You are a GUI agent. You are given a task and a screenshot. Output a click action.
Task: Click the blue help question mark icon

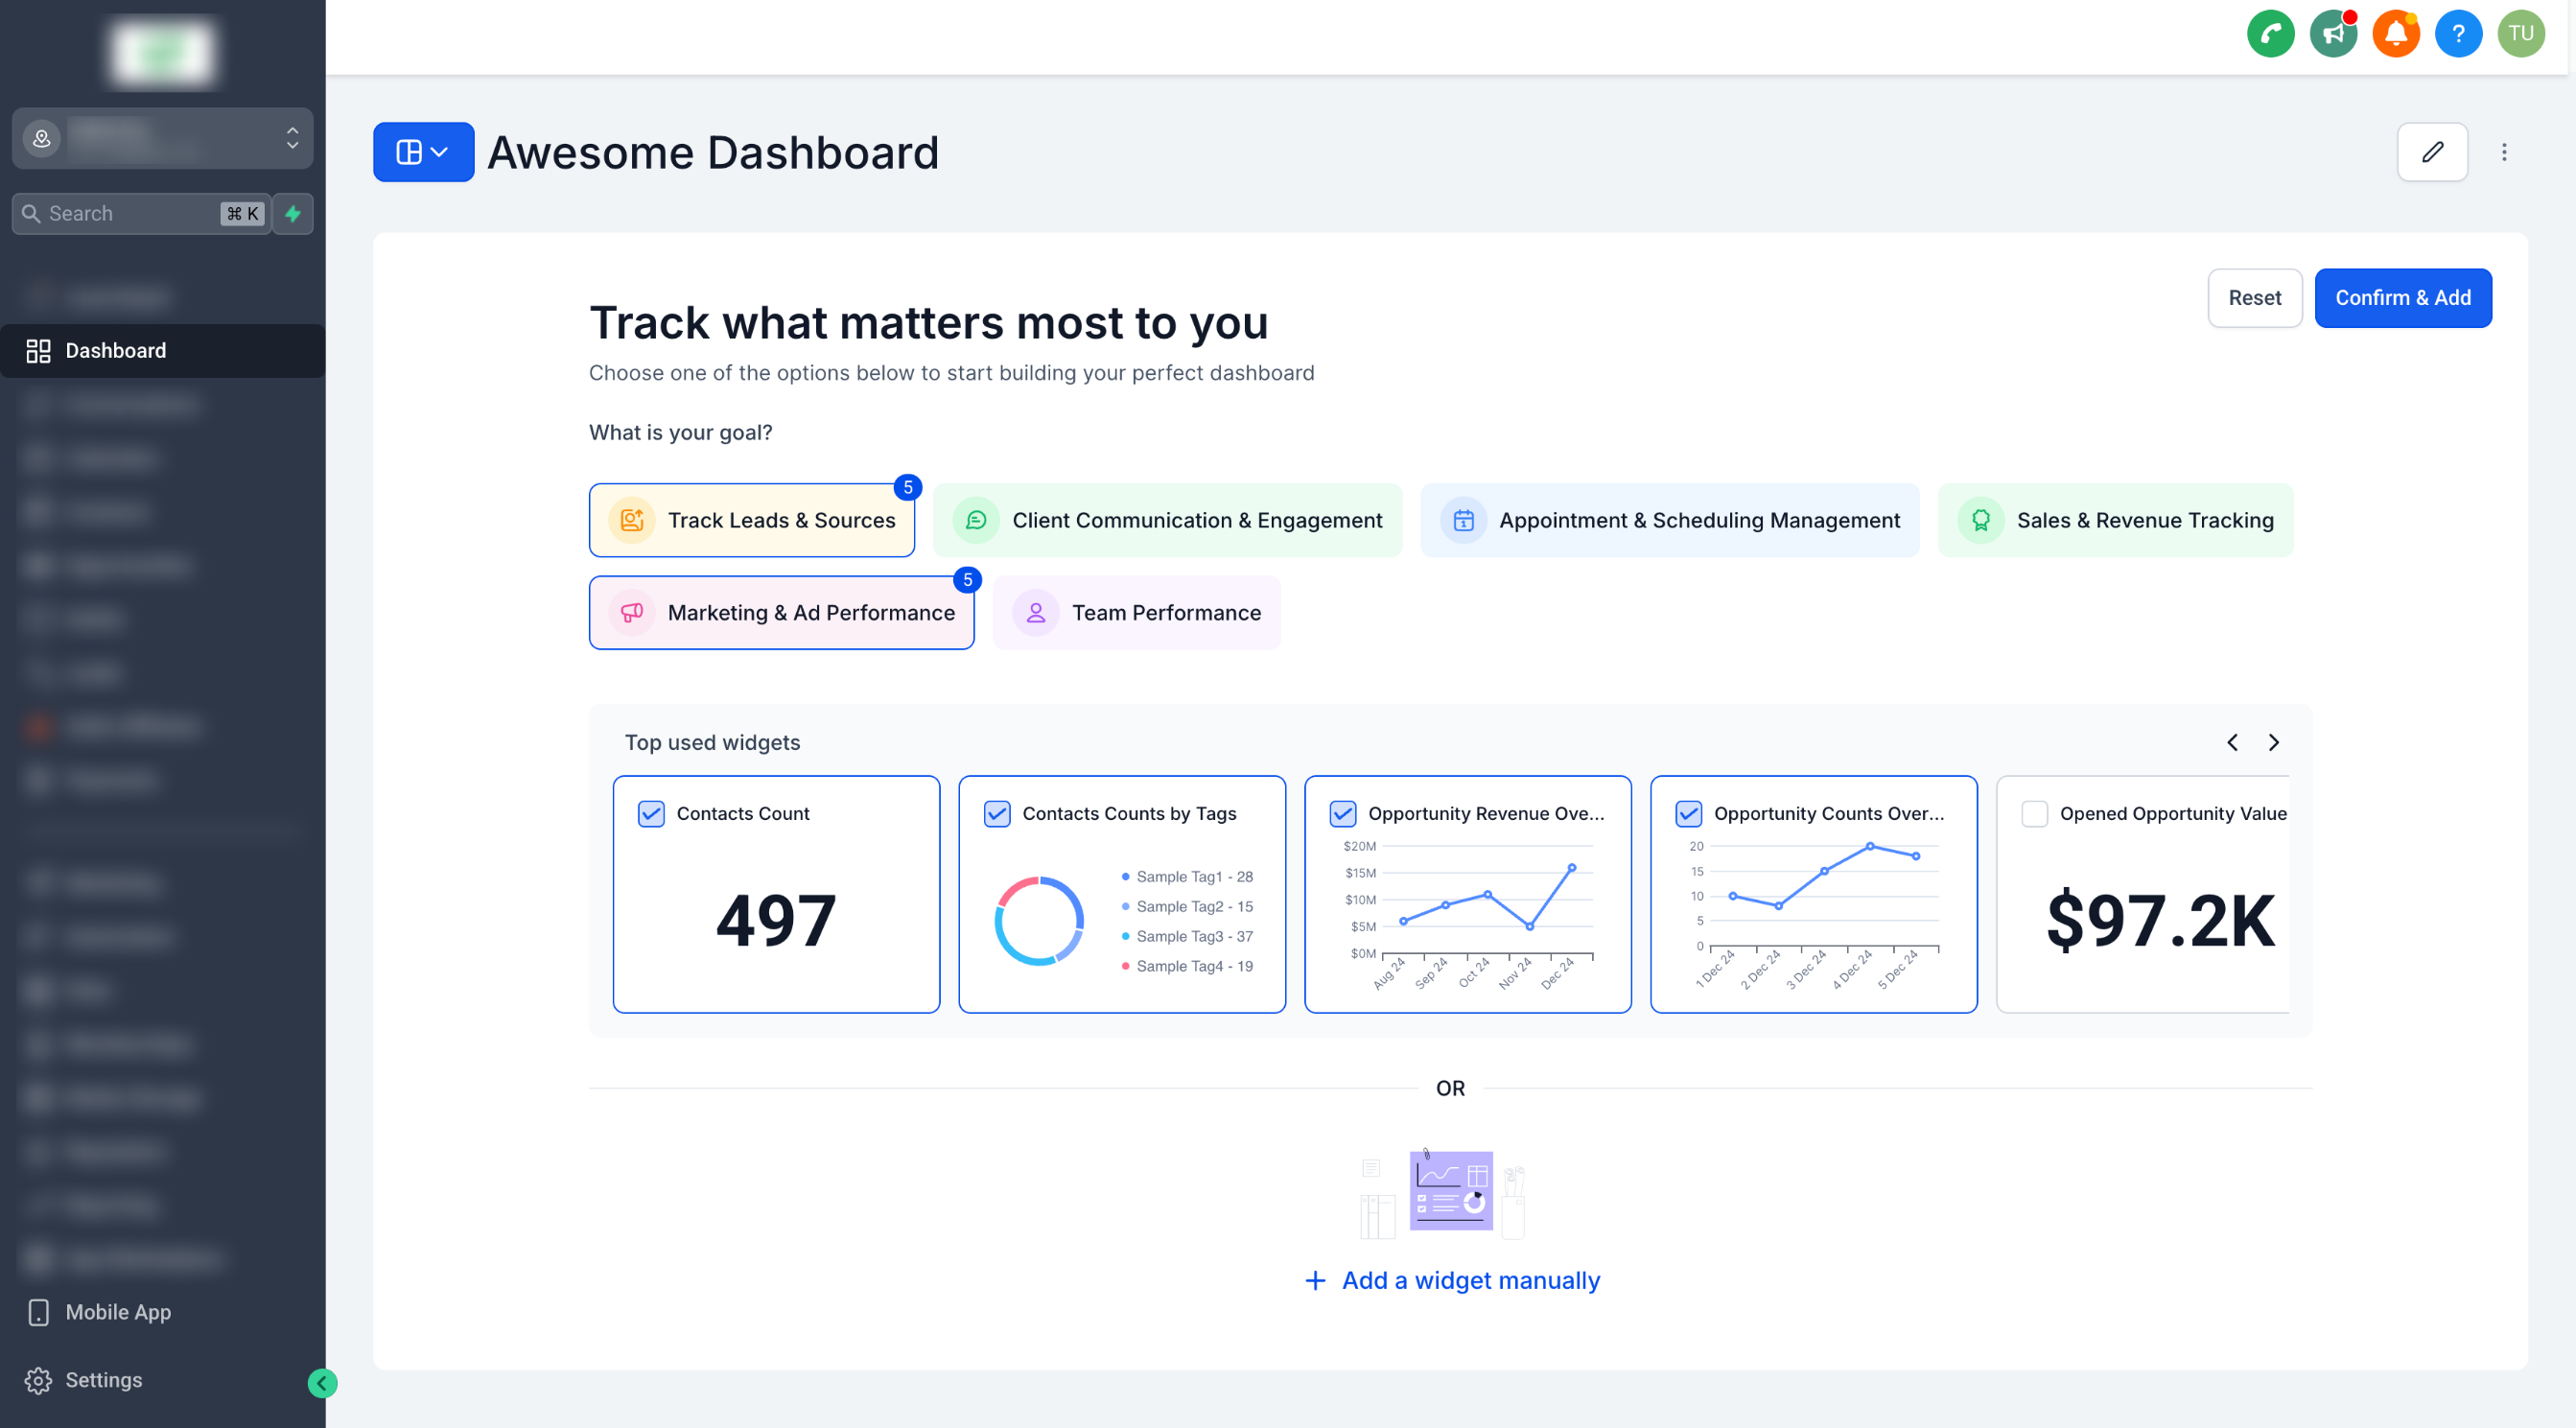[x=2458, y=34]
